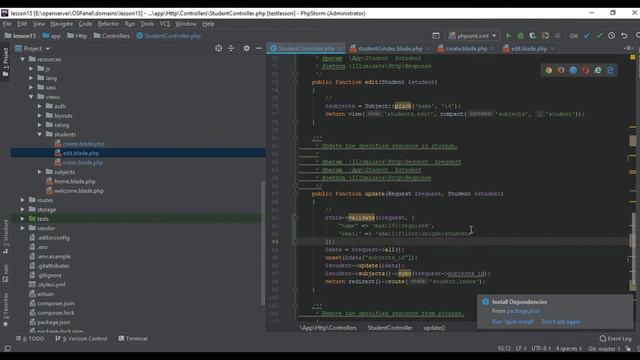The image size is (640, 360).
Task: Hide the Project tool window
Action: [259, 48]
